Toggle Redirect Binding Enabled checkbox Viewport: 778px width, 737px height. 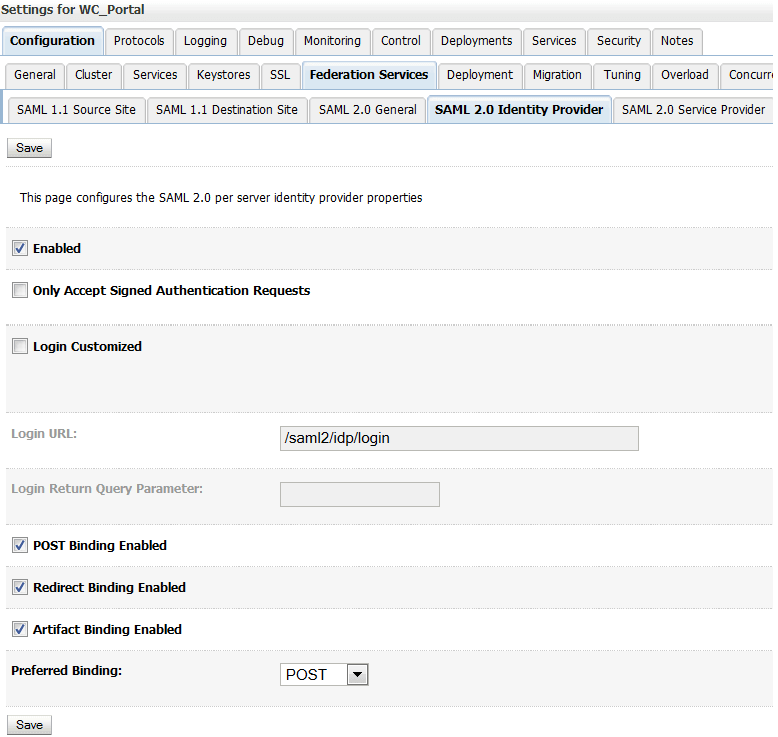pos(20,588)
